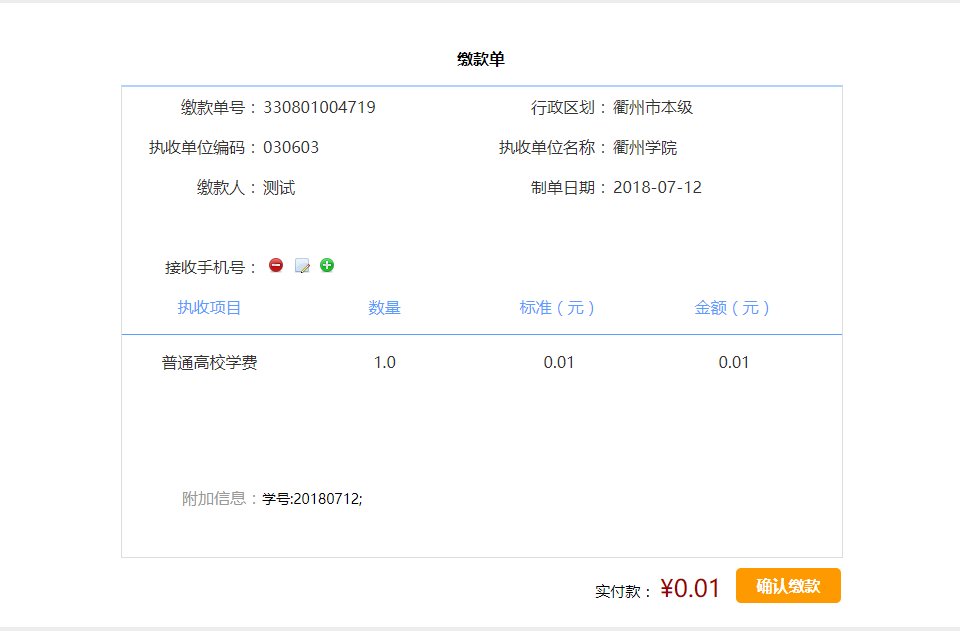Click the 数量 column header
This screenshot has width=960, height=631.
[384, 307]
